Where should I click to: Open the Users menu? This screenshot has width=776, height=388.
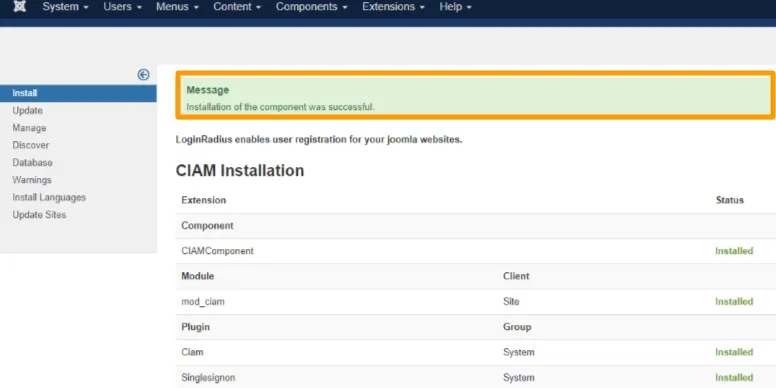pyautogui.click(x=122, y=7)
